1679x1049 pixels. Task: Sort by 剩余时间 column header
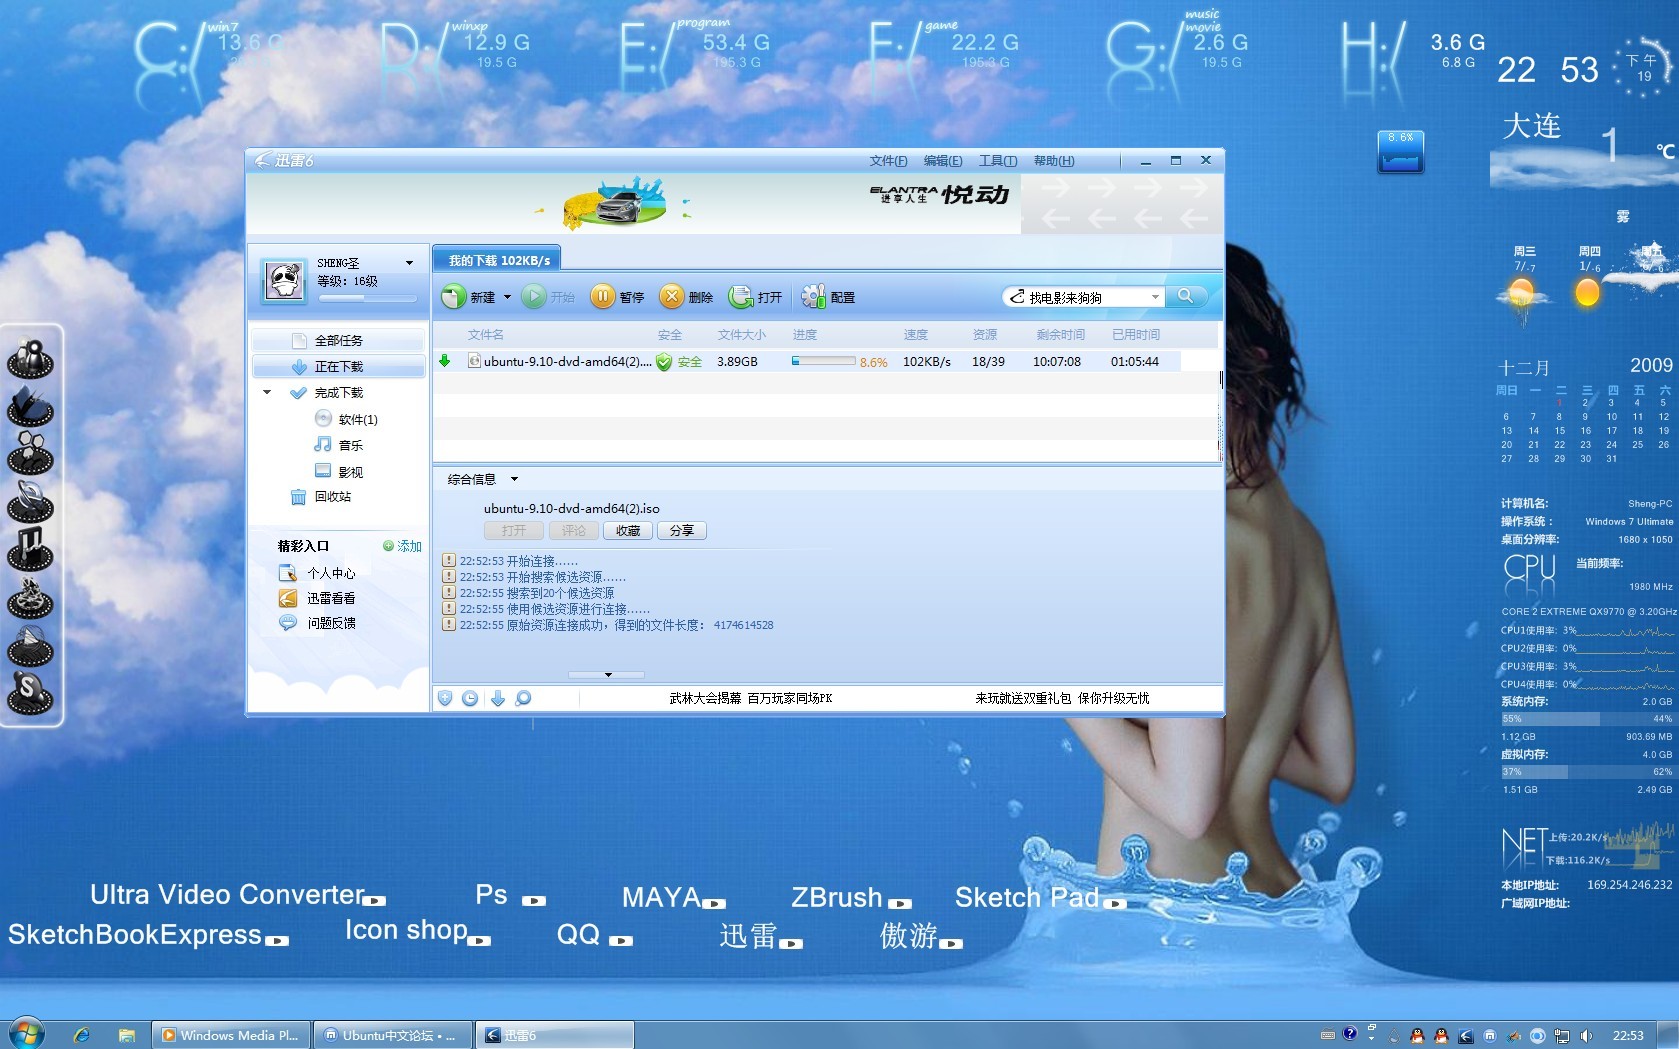tap(1060, 335)
